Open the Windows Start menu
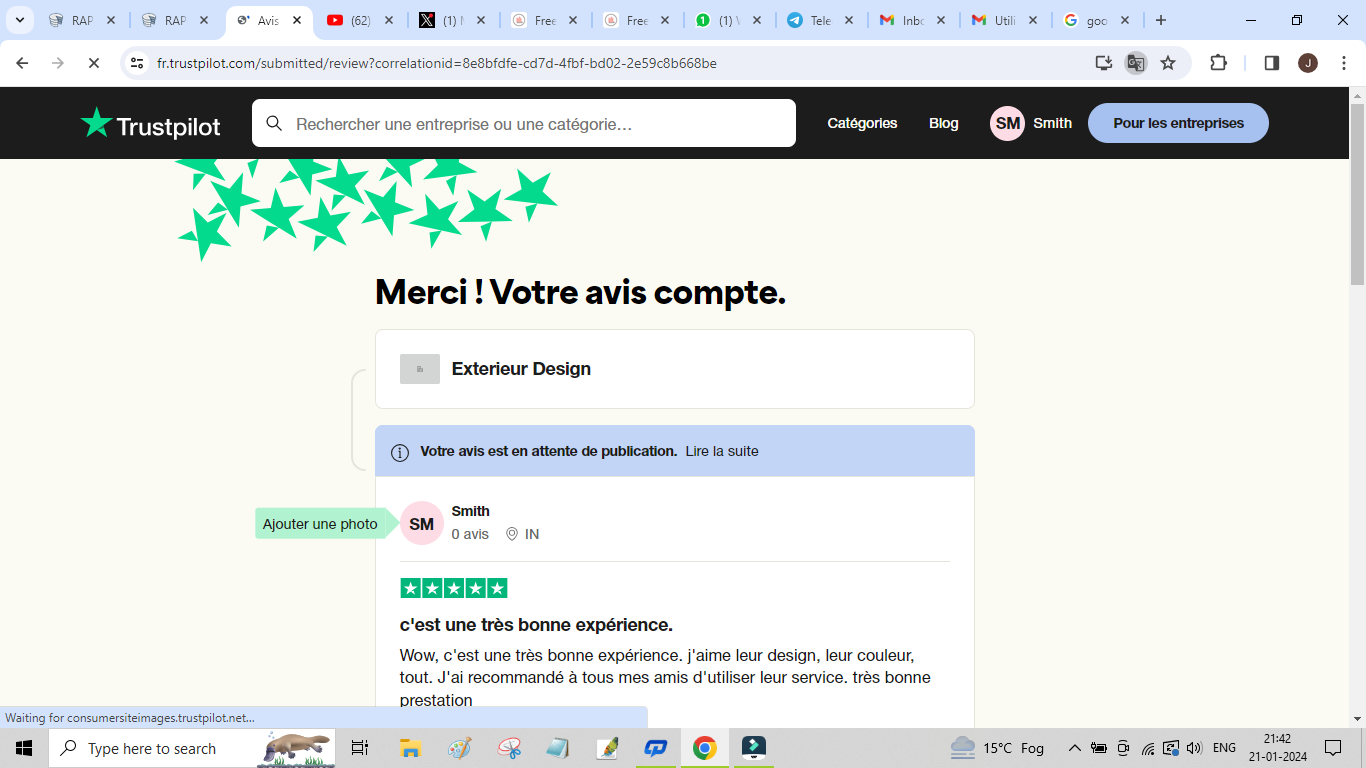This screenshot has width=1366, height=768. [24, 748]
